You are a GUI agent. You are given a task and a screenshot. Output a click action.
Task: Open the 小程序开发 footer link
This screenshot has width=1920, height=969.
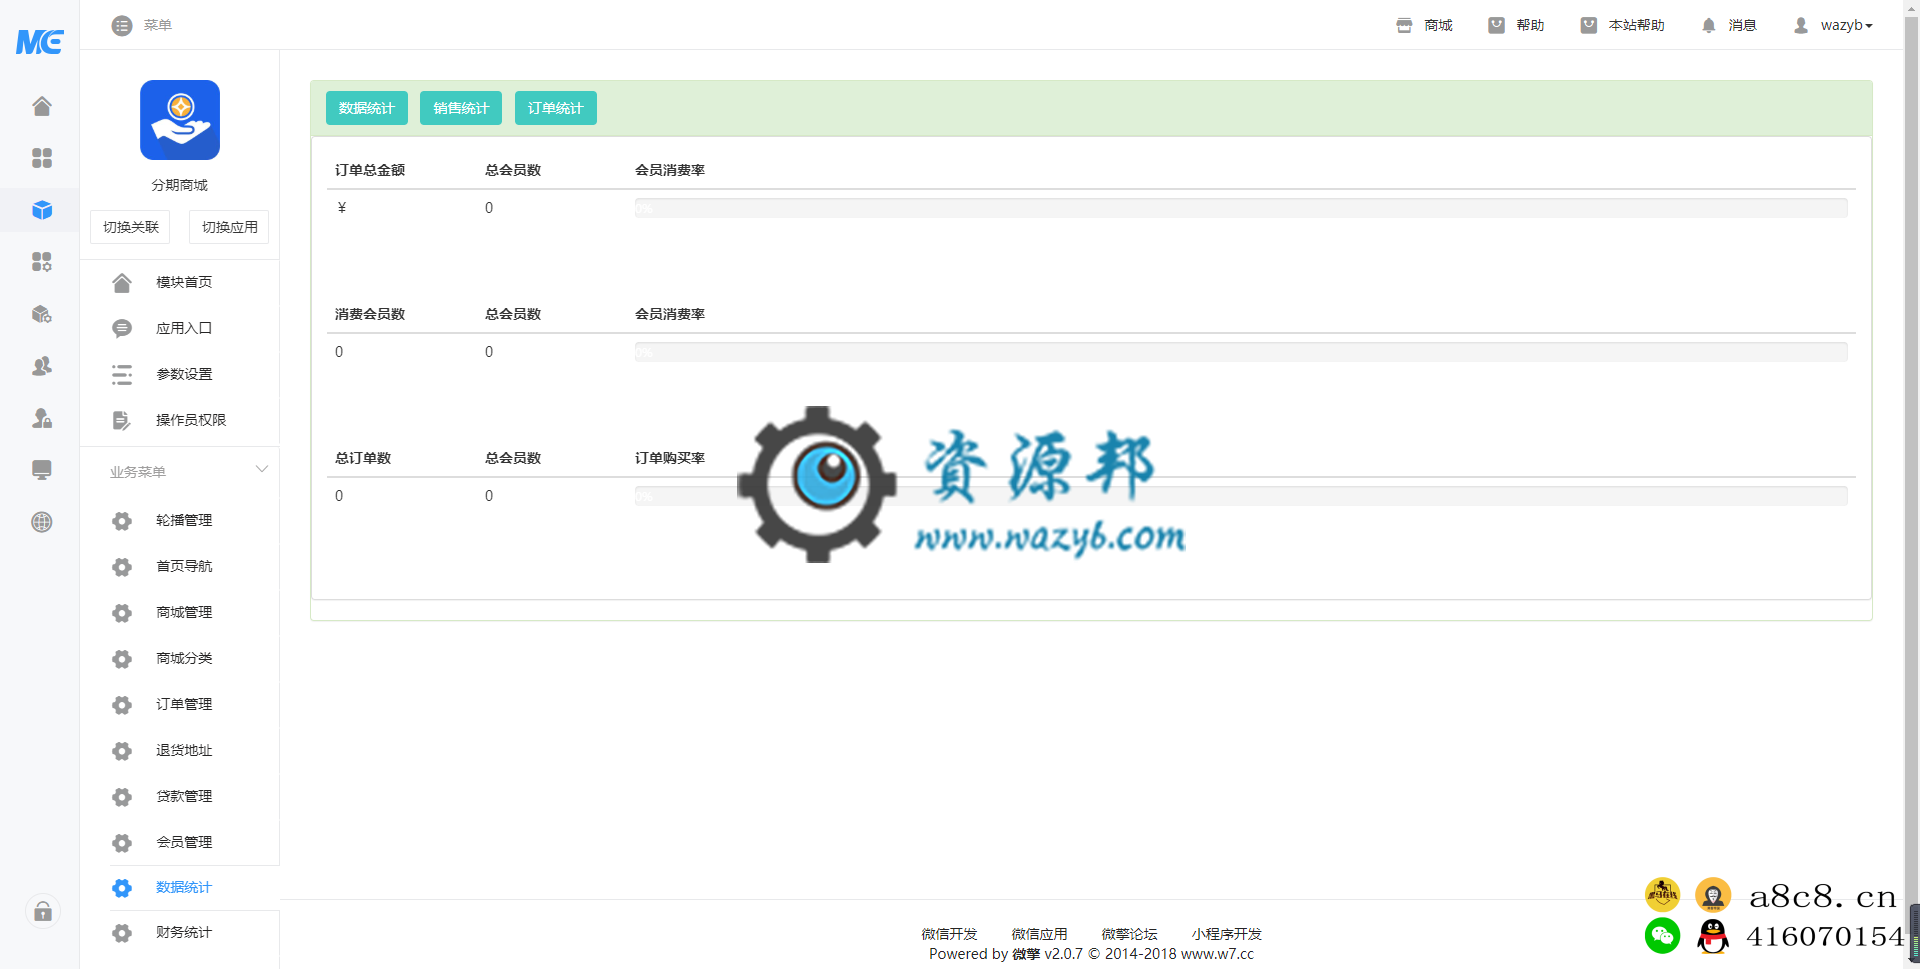1226,934
